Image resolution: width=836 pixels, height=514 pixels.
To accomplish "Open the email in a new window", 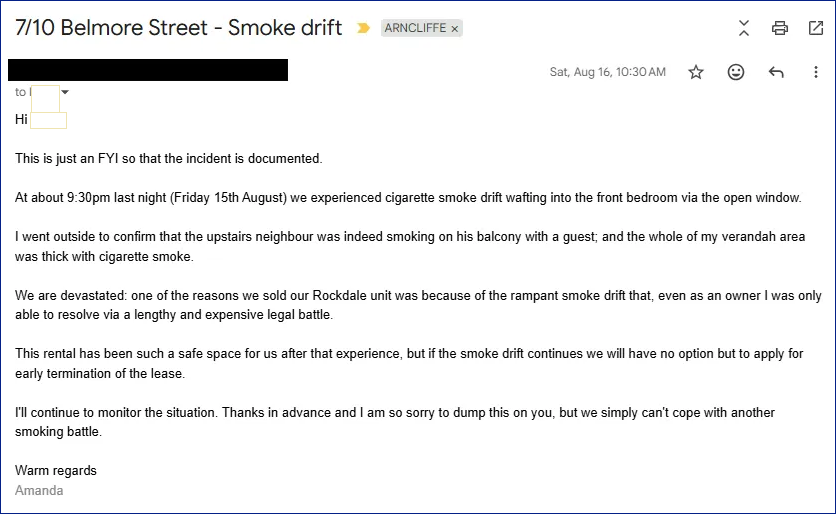I will [x=816, y=28].
